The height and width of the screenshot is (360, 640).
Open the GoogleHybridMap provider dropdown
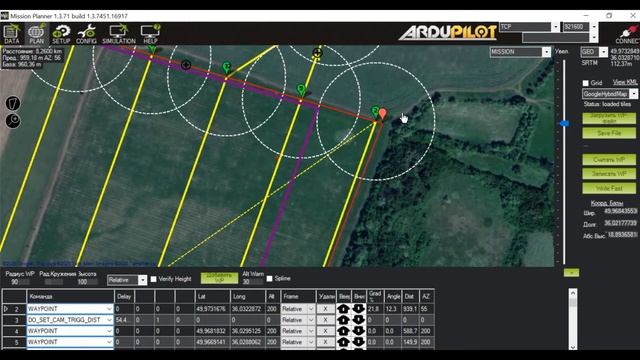633,94
